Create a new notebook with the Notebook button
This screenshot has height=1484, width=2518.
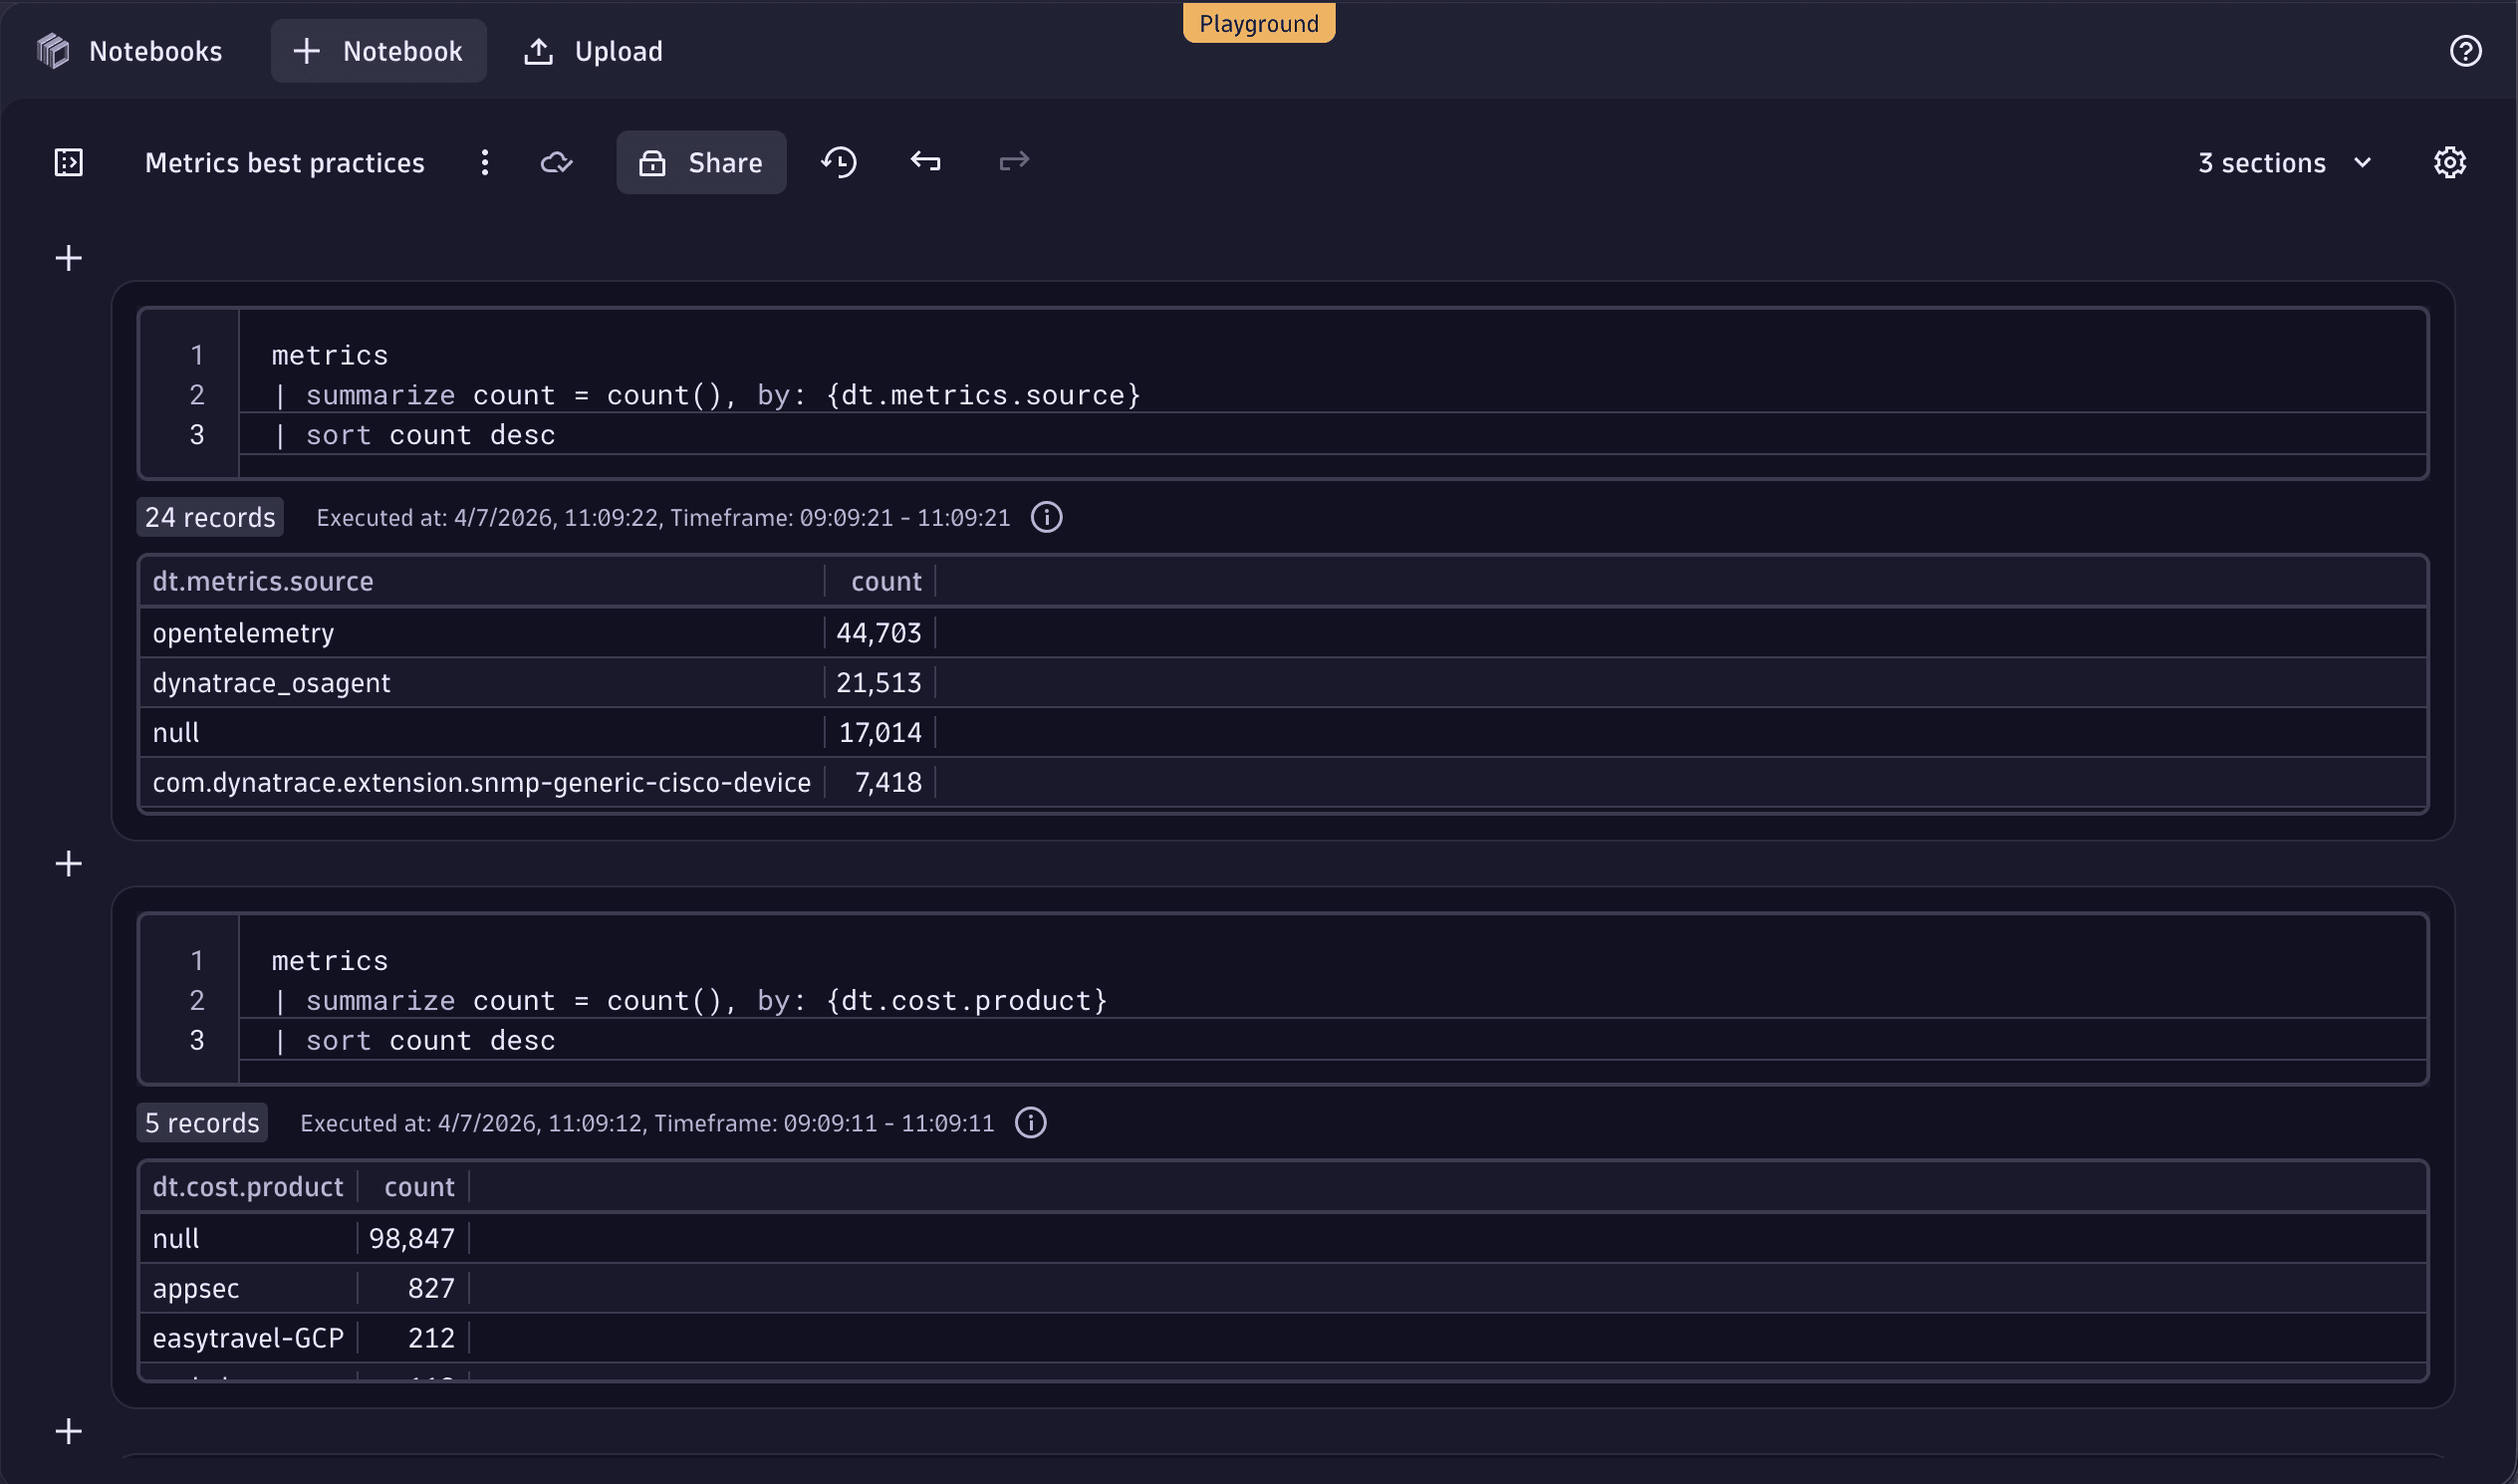[378, 50]
